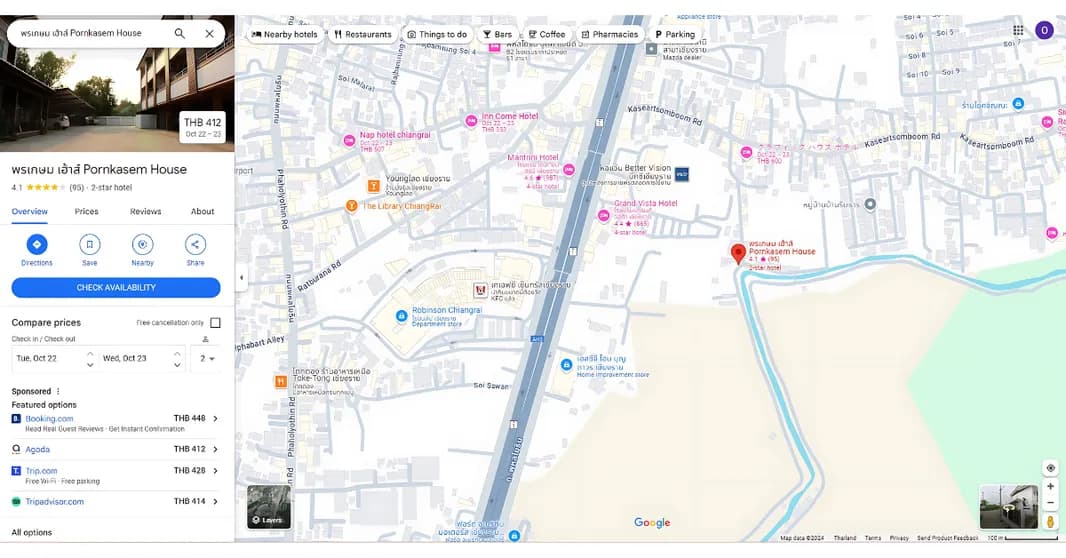Select the Better Vision marker
Screen dimensions: 1066x558
coord(682,174)
